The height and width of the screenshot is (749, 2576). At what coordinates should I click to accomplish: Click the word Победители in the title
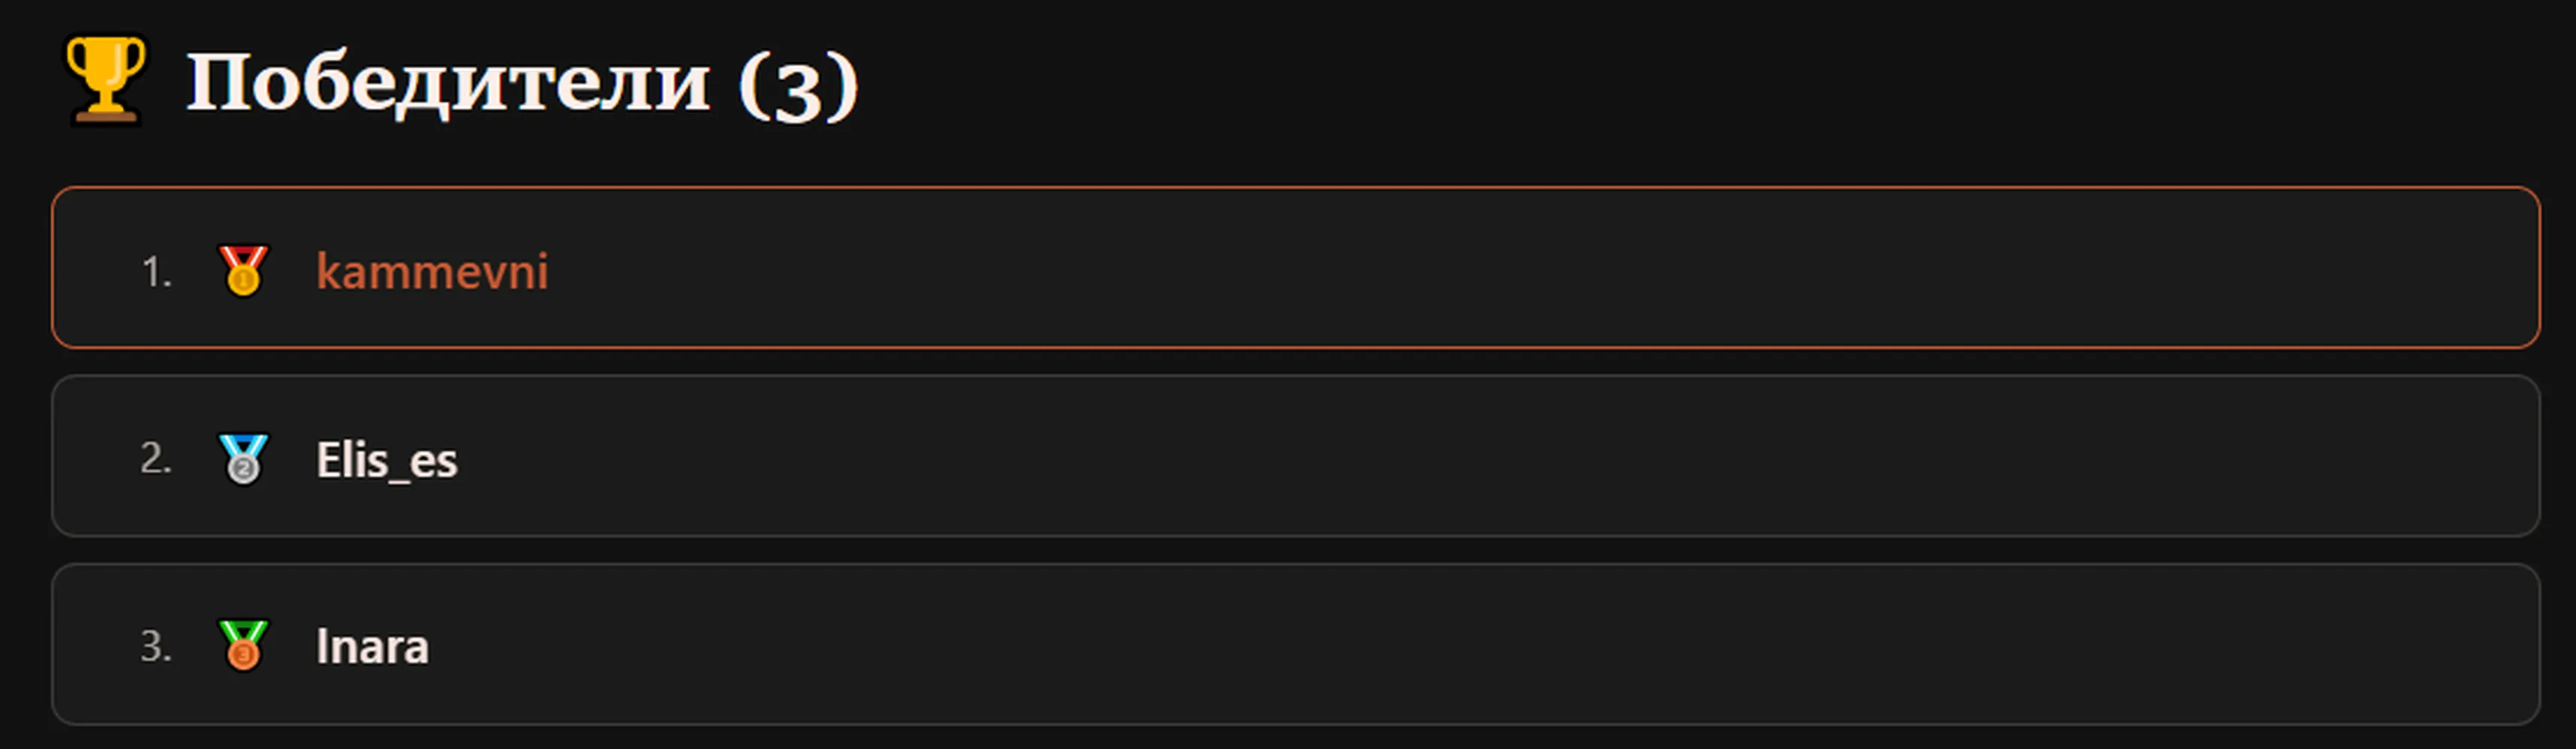coord(448,84)
